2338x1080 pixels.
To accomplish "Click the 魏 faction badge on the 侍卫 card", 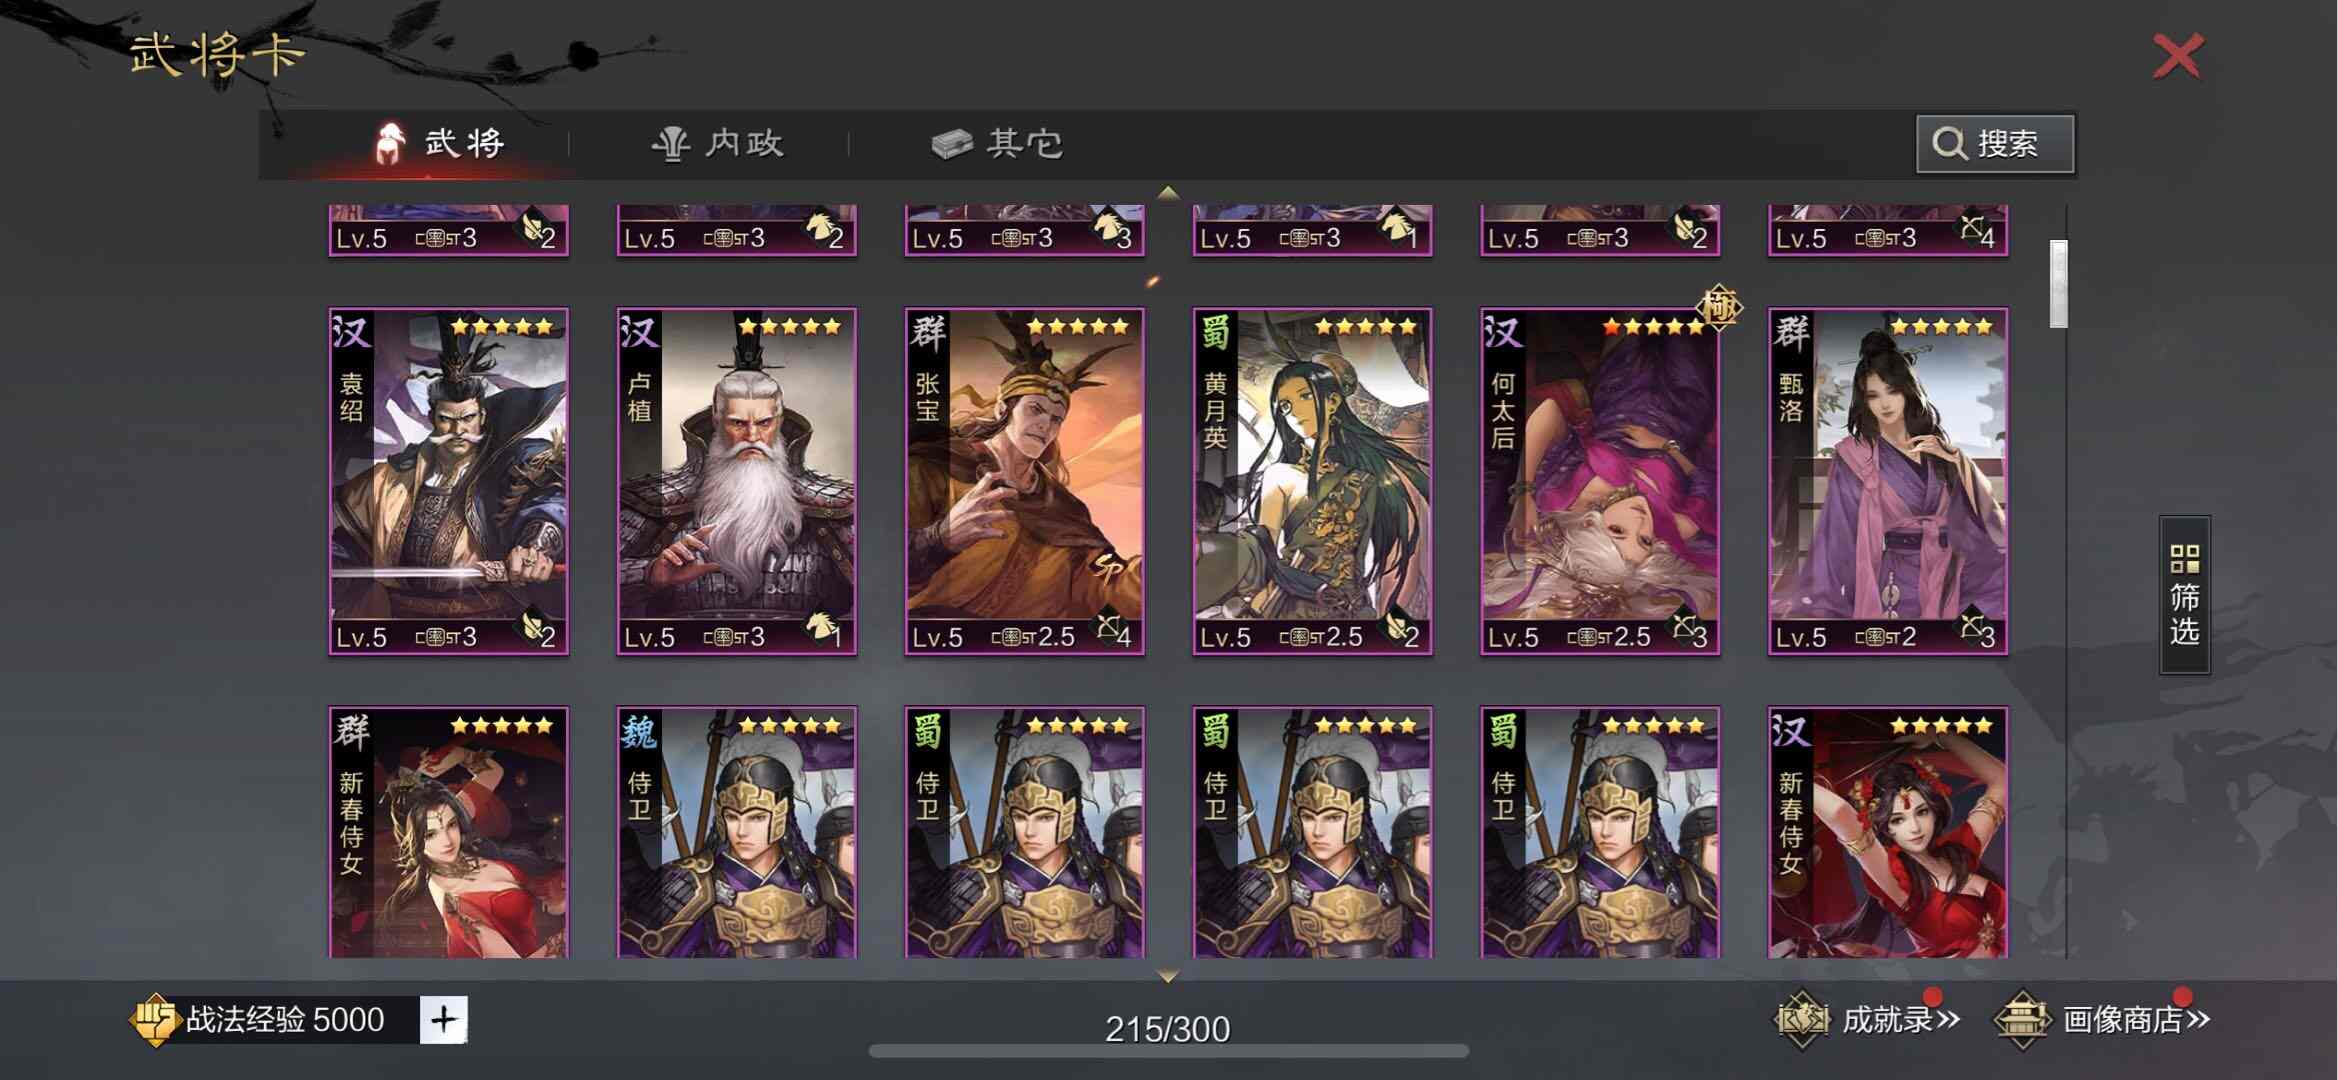I will pos(639,731).
